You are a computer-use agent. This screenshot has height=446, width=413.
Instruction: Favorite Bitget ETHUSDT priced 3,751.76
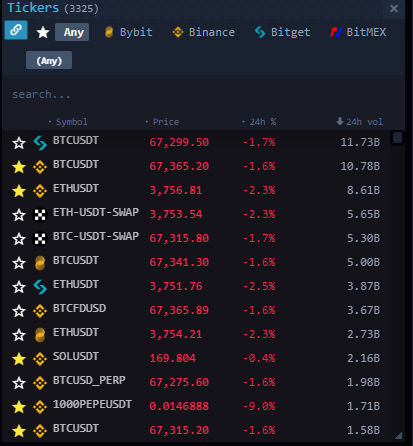click(x=19, y=287)
